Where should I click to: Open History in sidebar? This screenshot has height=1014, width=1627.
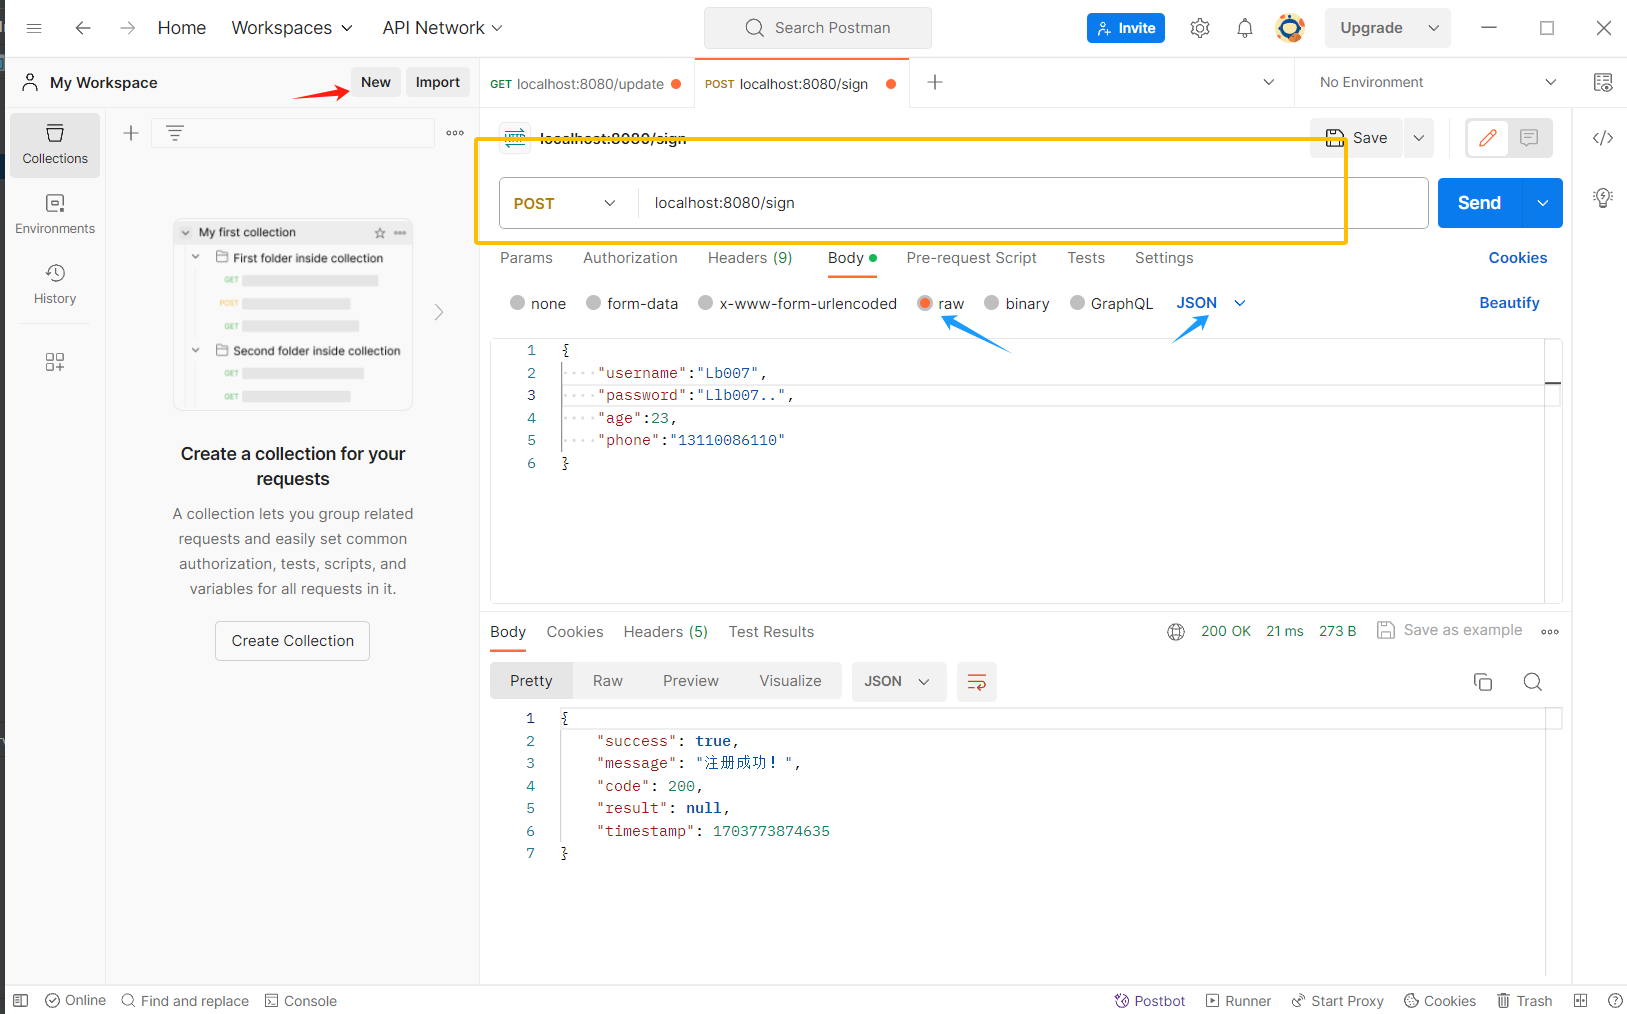55,285
